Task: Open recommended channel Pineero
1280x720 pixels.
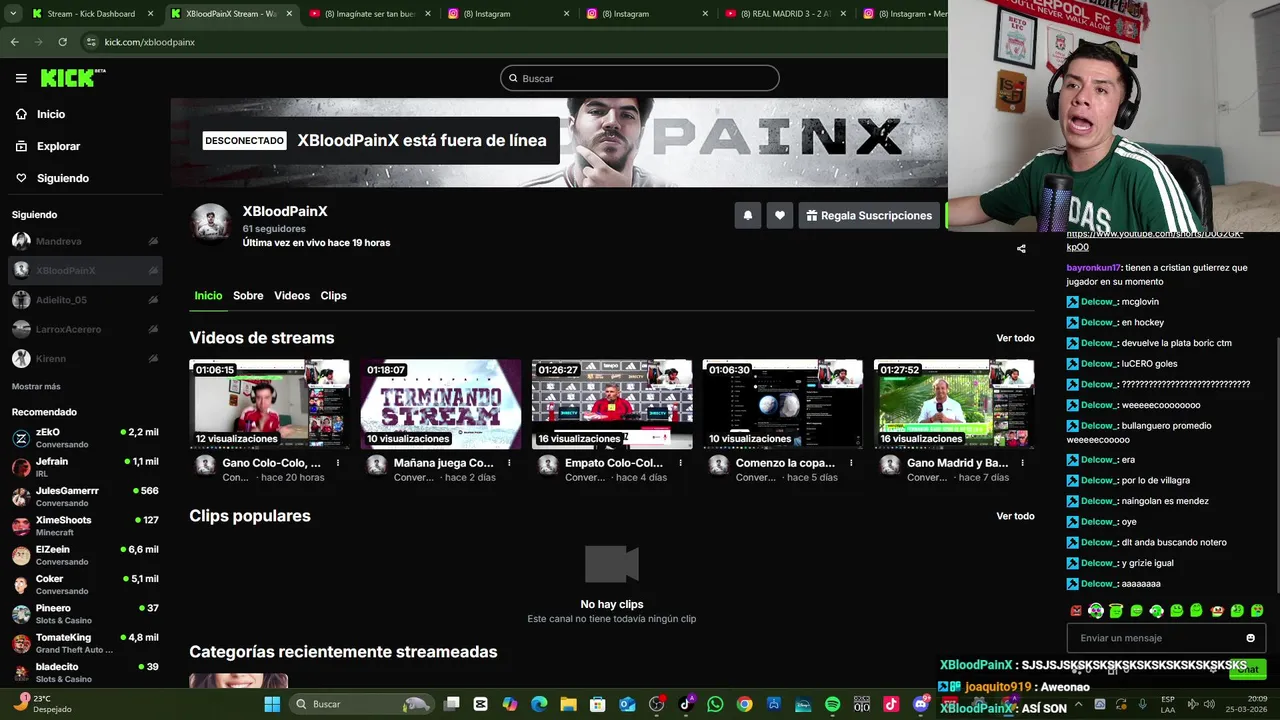Action: point(85,614)
